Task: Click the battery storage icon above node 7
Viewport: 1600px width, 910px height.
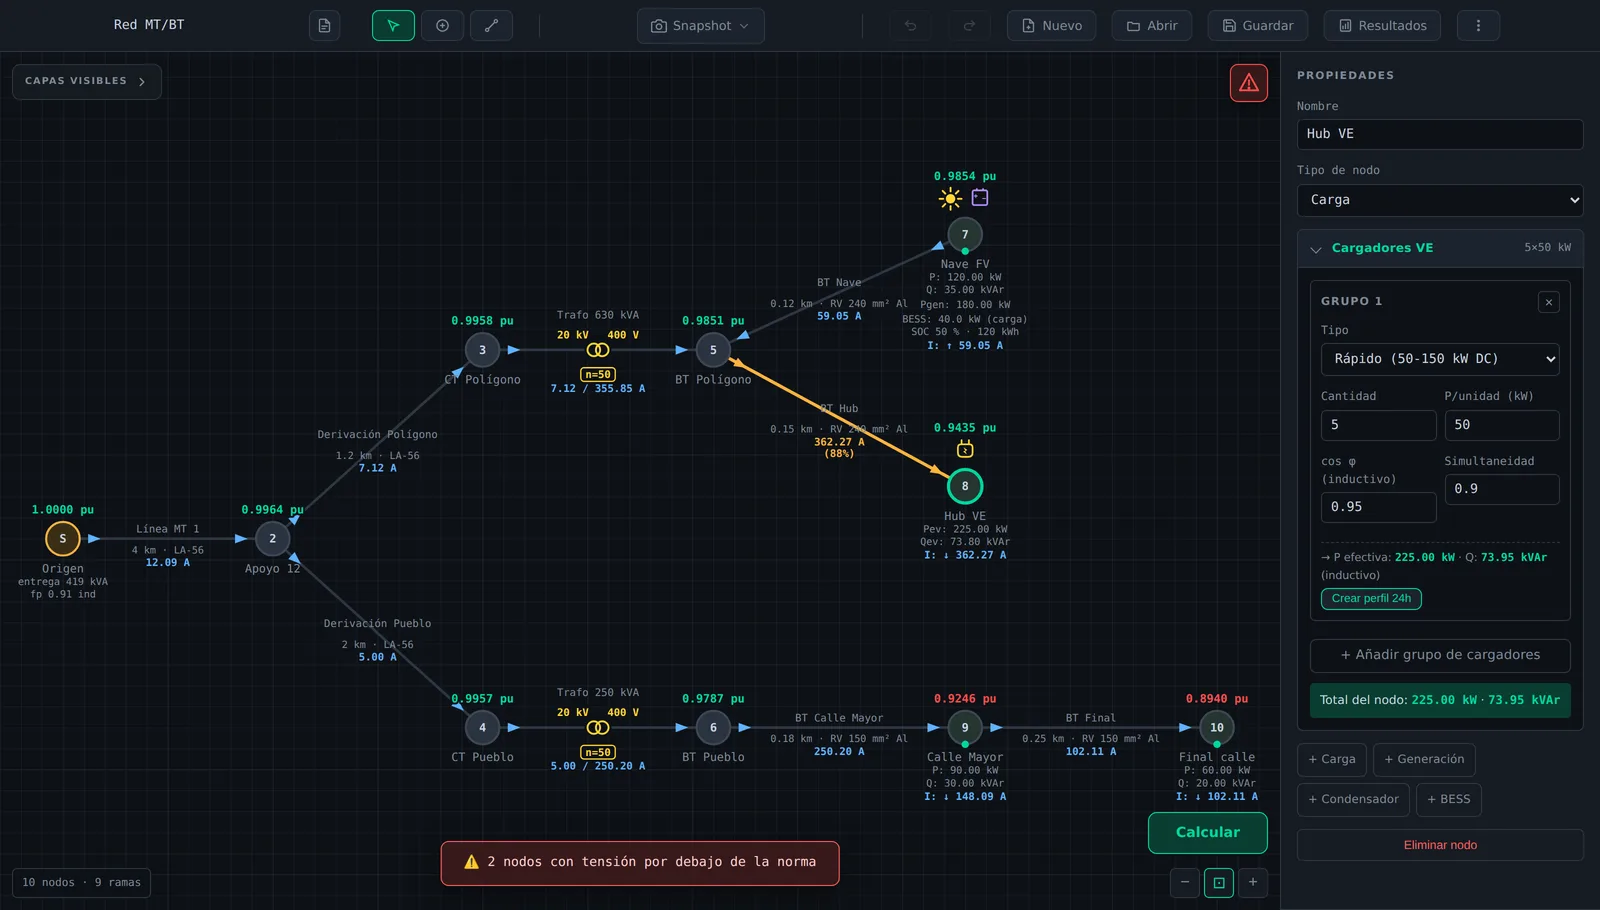Action: click(x=980, y=198)
